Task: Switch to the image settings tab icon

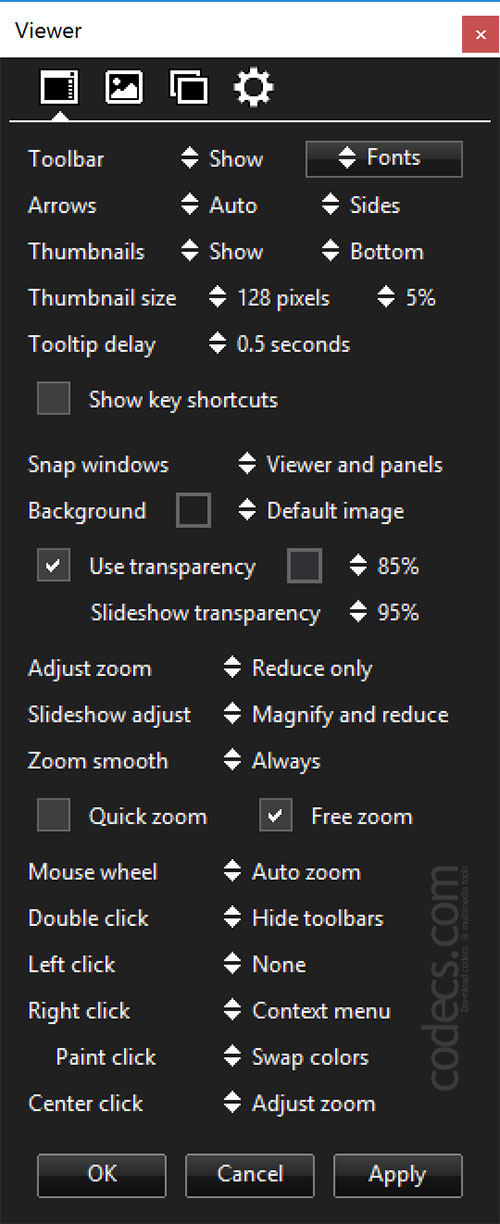Action: coord(124,88)
